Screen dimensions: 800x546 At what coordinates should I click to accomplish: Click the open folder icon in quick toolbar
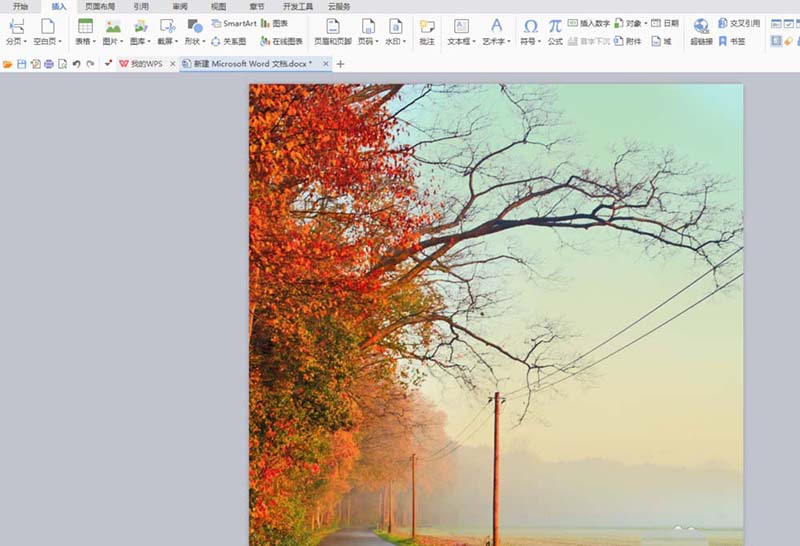pos(8,64)
